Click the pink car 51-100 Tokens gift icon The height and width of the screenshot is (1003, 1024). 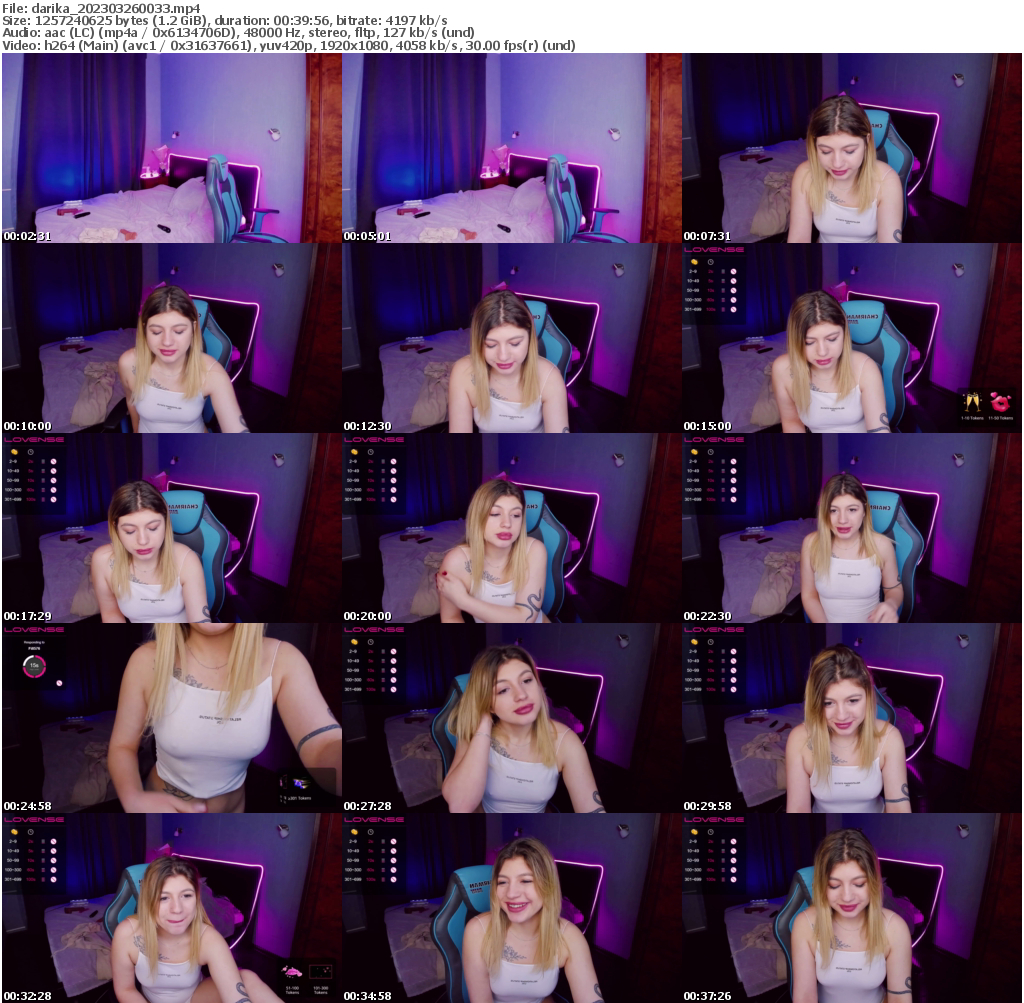294,973
